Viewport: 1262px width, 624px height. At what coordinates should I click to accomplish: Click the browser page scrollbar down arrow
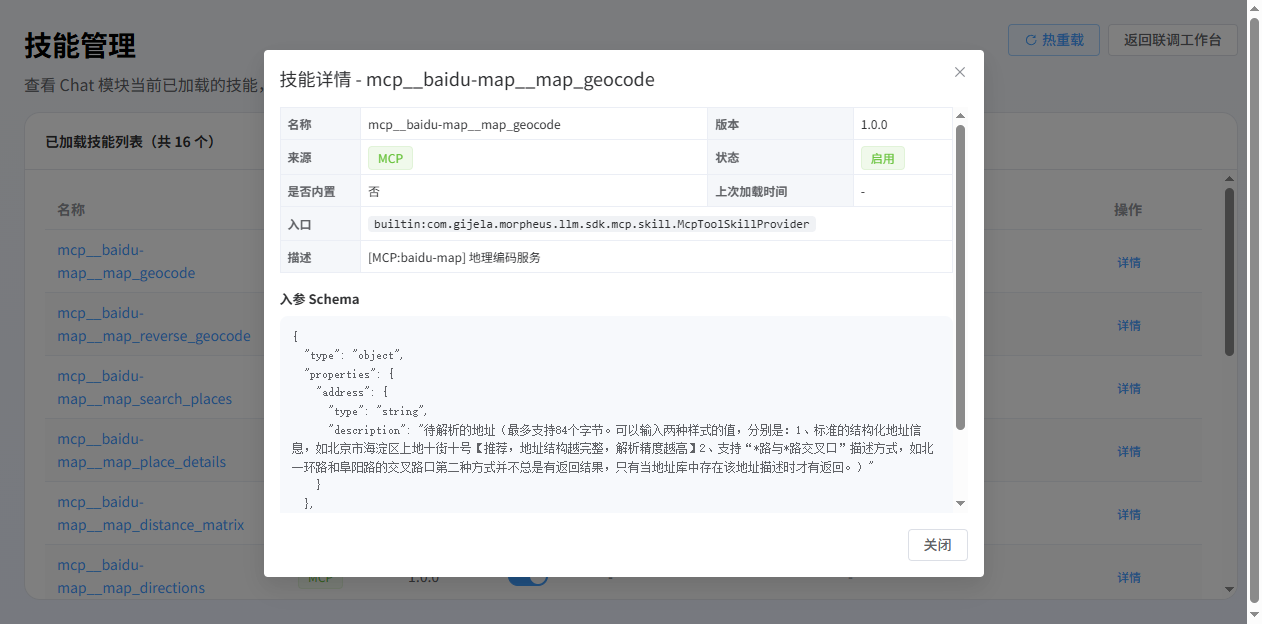tap(1254, 616)
